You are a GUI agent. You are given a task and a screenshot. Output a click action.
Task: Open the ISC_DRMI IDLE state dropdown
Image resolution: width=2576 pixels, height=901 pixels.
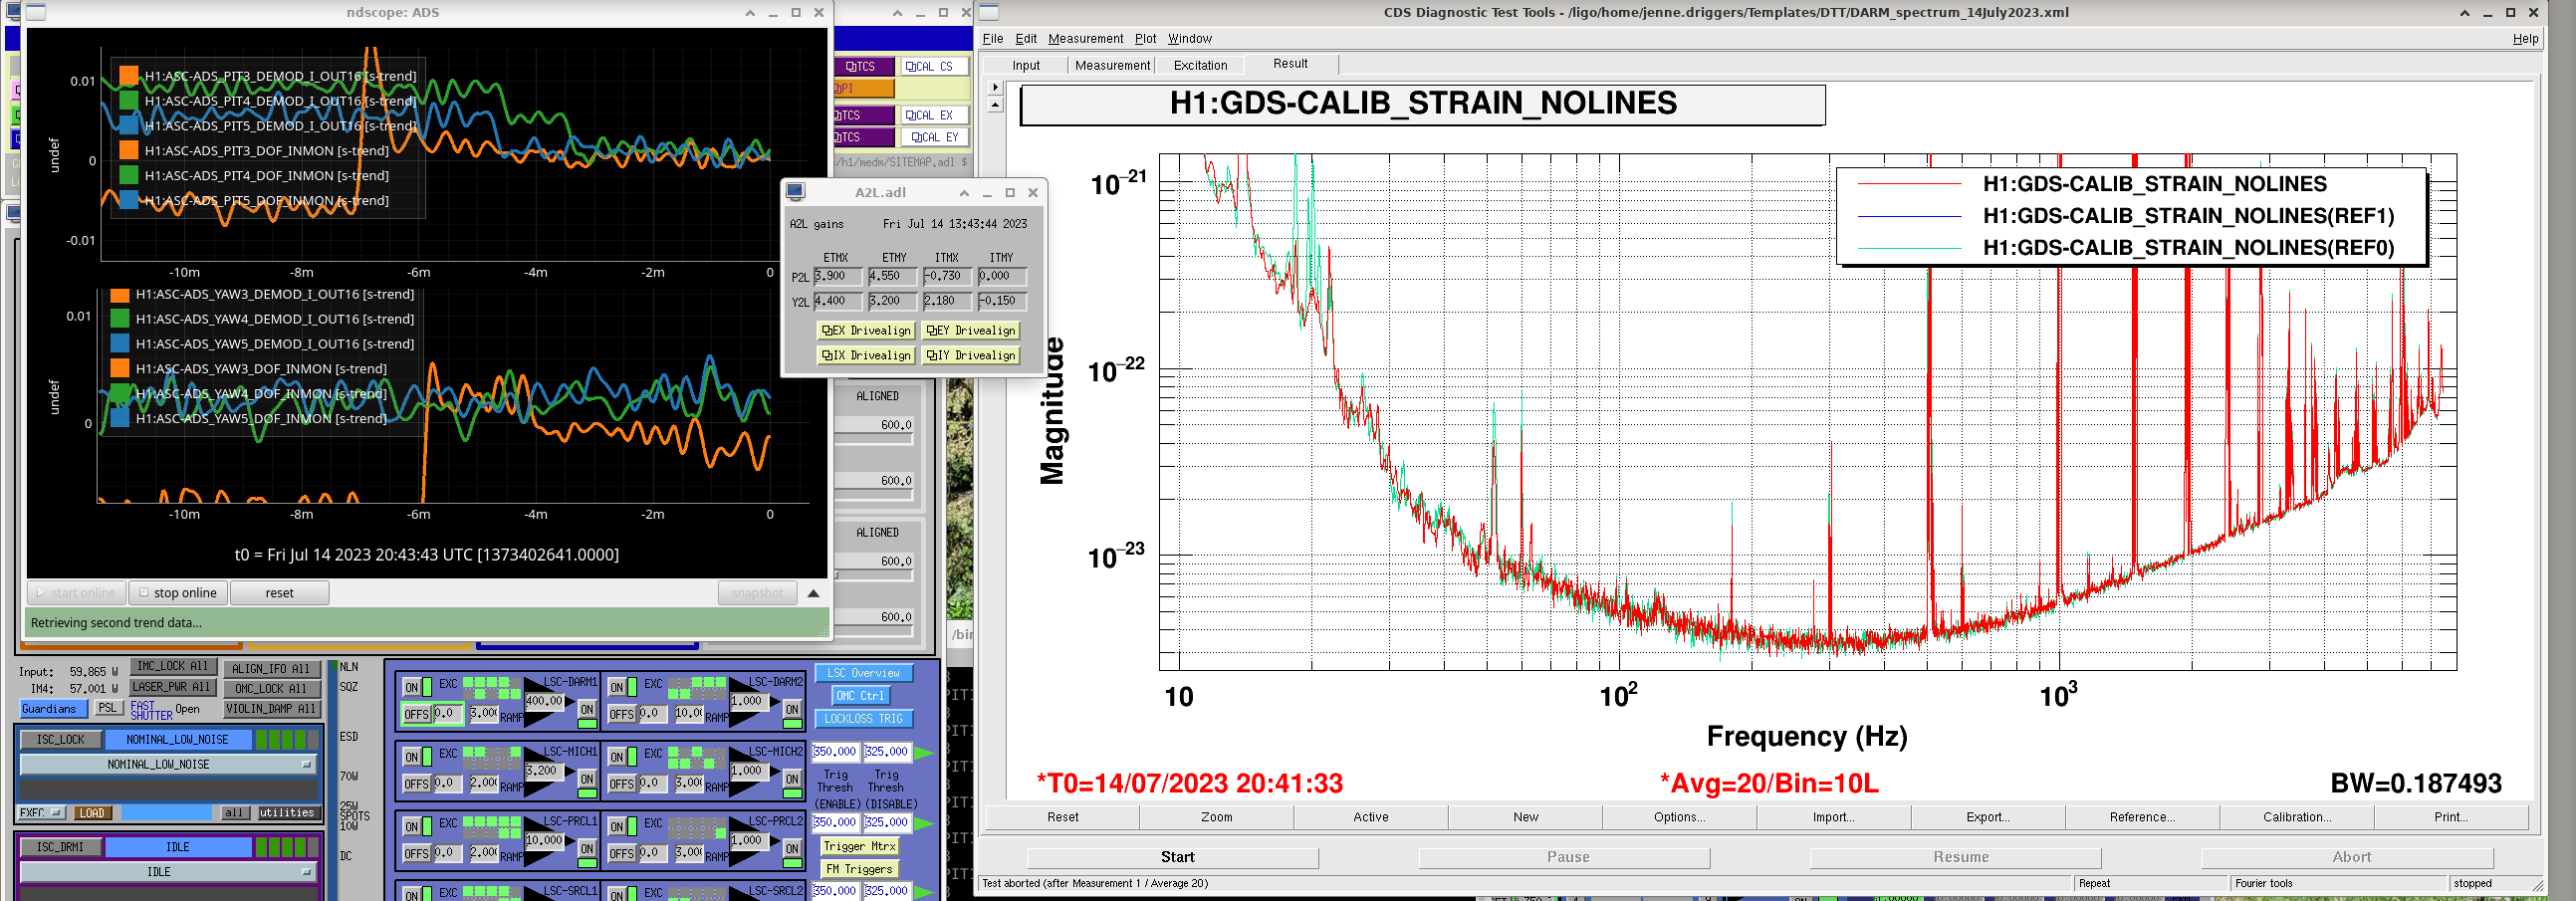point(167,872)
